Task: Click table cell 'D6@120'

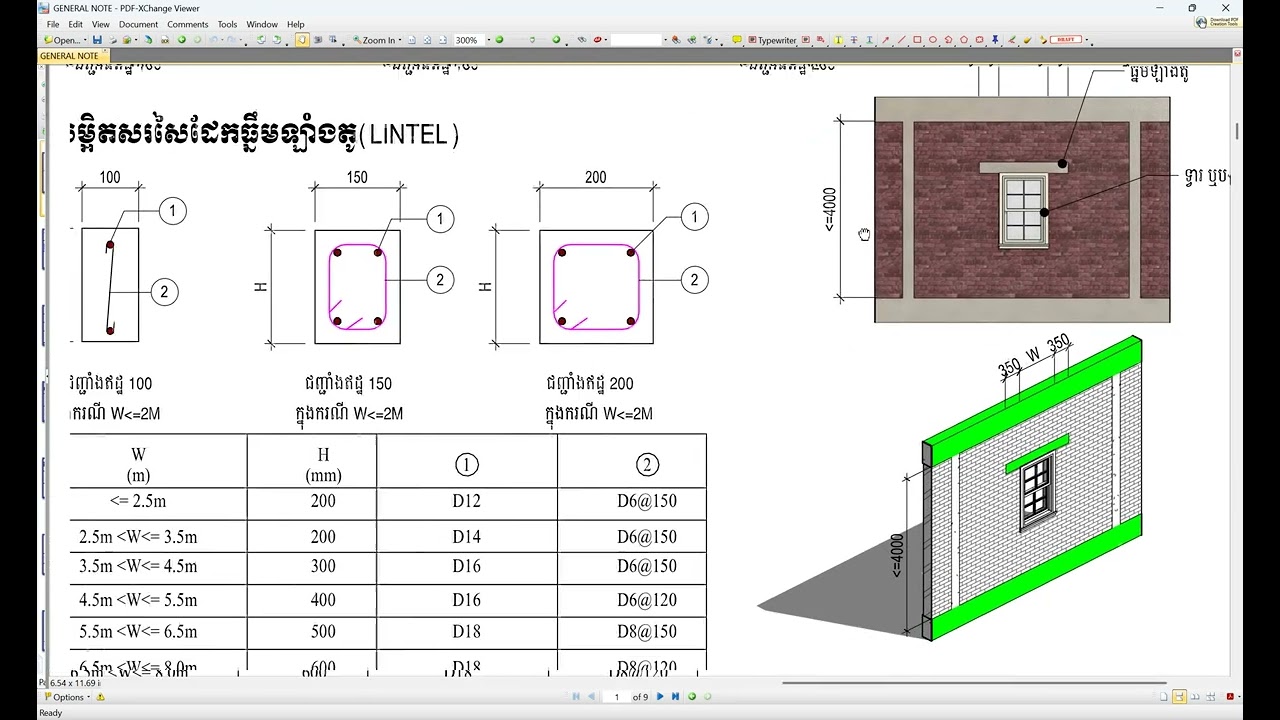Action: click(x=647, y=600)
